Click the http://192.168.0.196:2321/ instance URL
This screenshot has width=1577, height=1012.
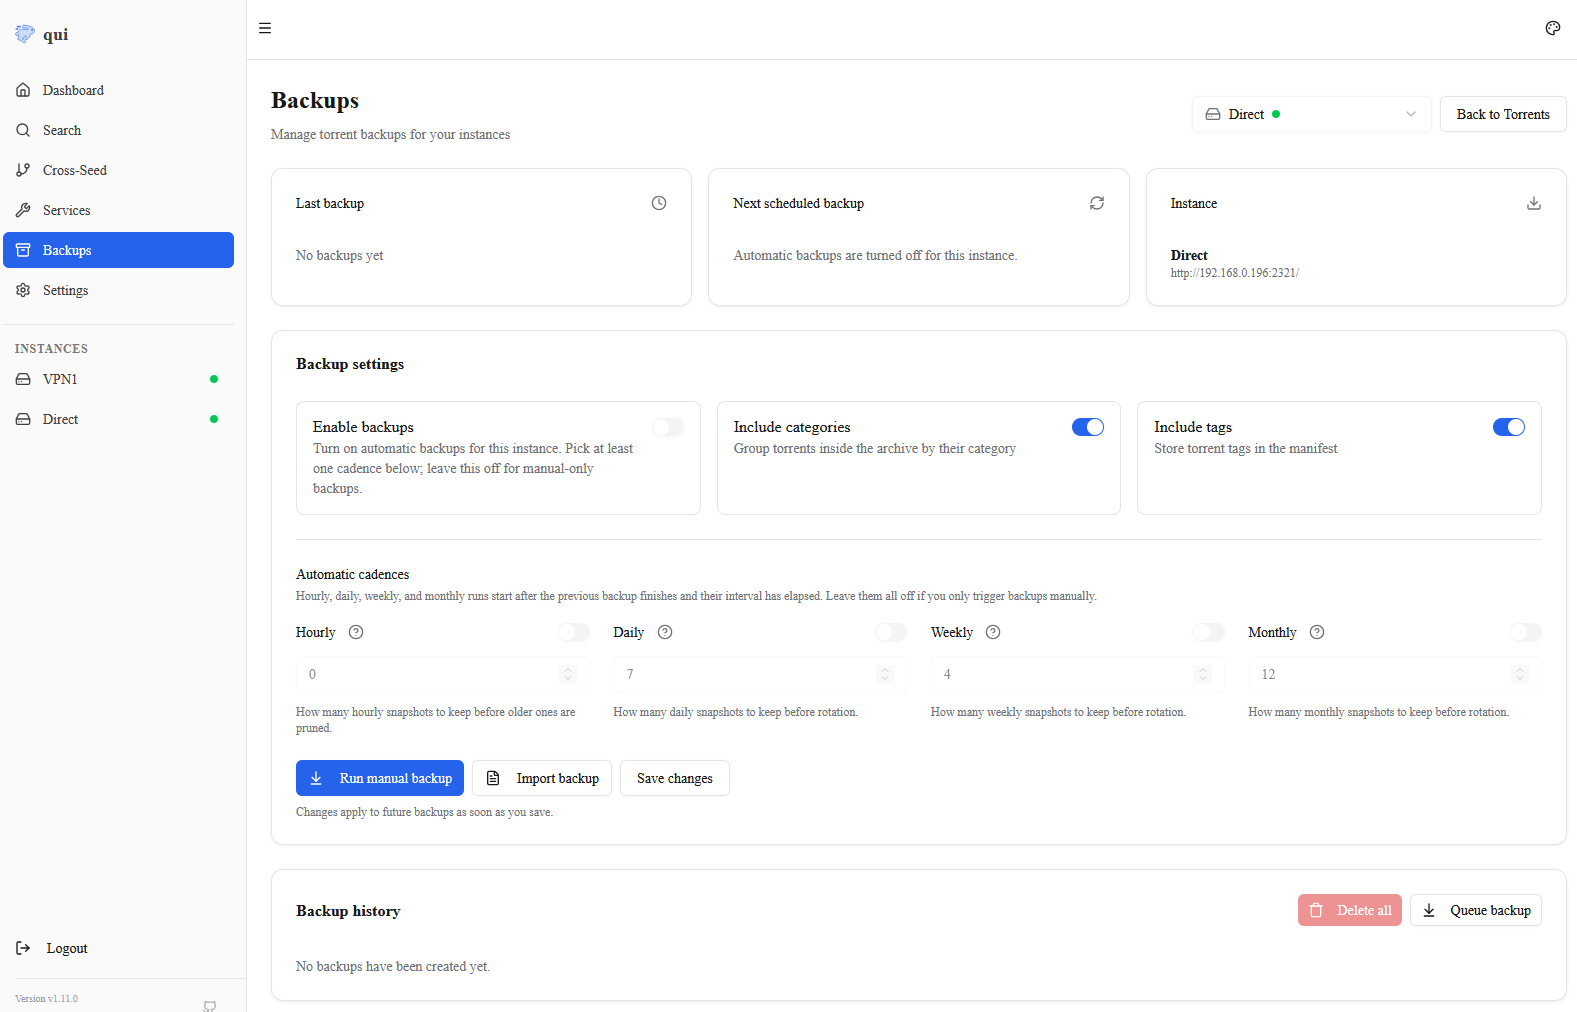(x=1235, y=273)
